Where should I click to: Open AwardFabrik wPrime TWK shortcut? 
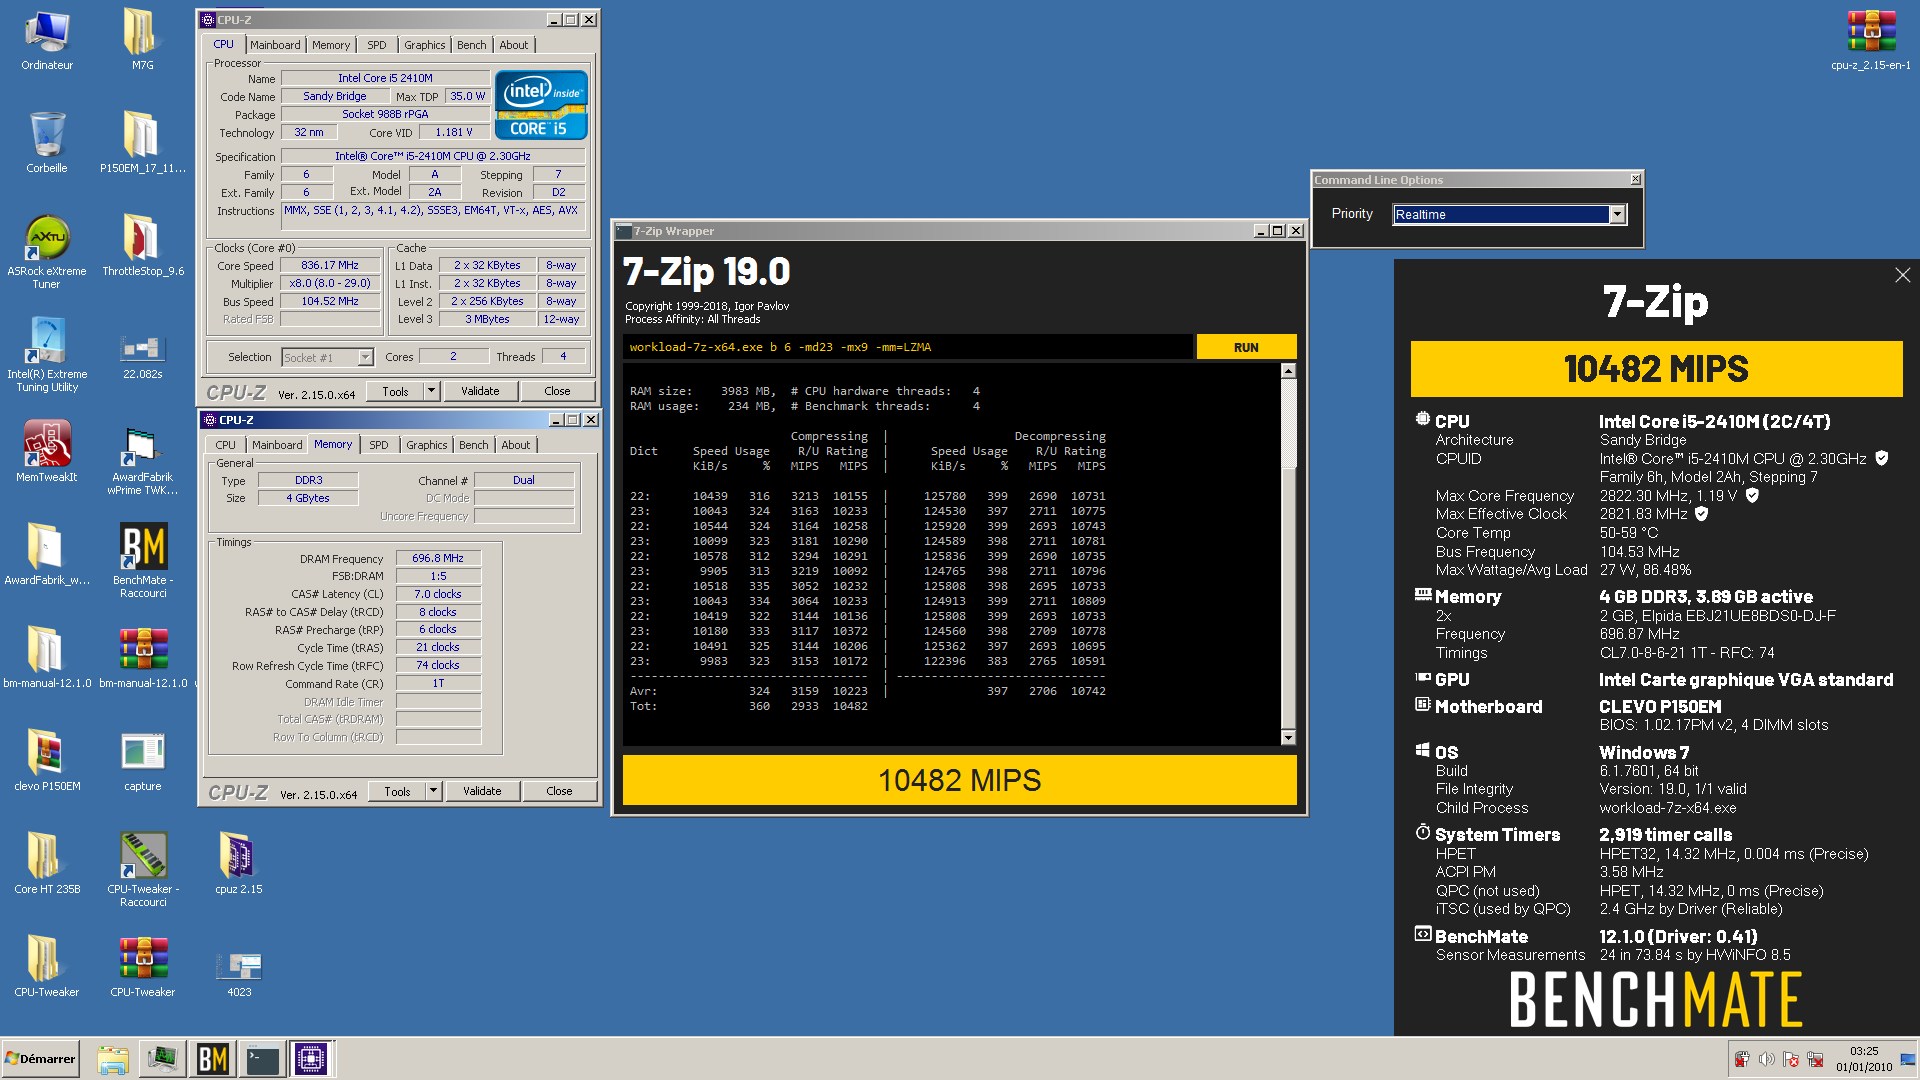(x=143, y=458)
